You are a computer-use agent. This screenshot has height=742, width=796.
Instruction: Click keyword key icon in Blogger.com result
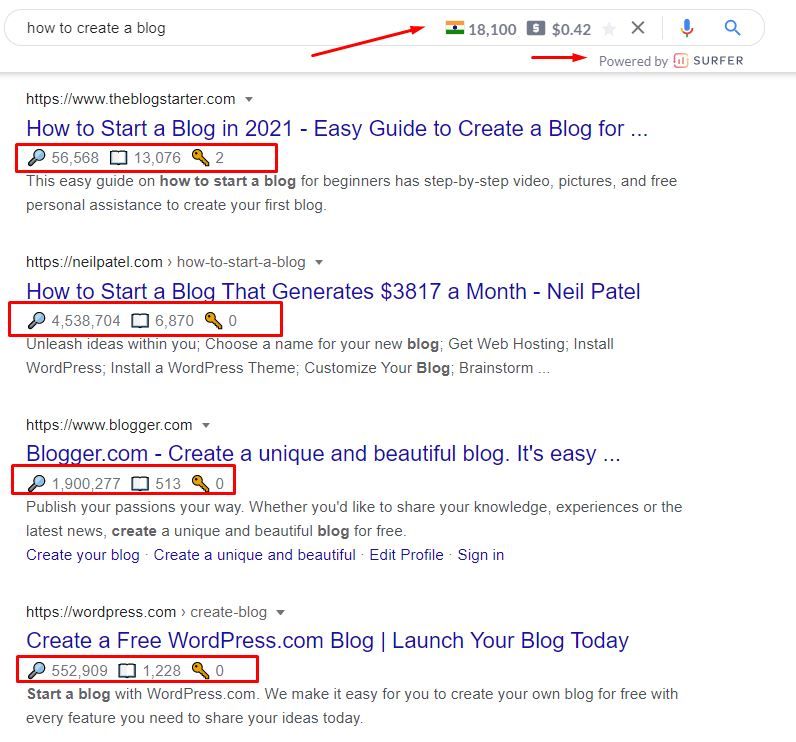coord(201,484)
